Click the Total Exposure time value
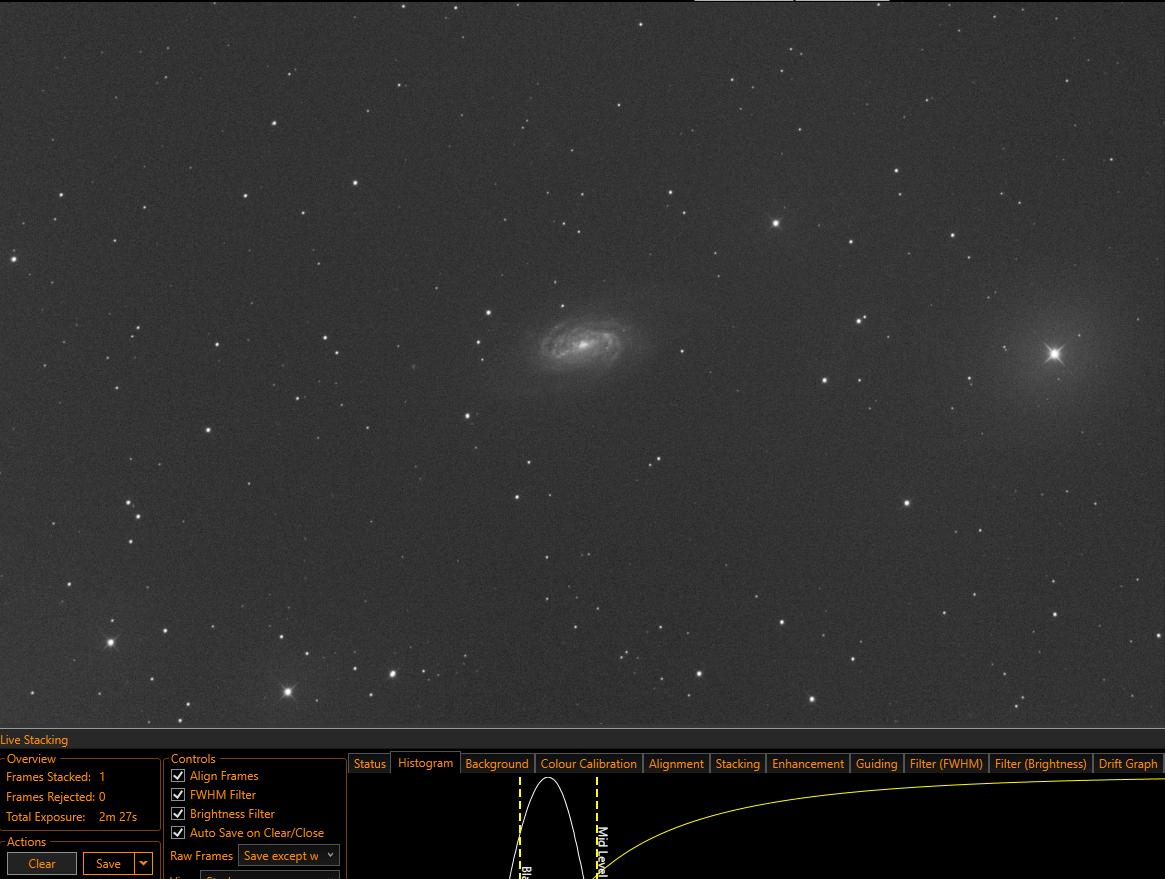 click(x=118, y=817)
